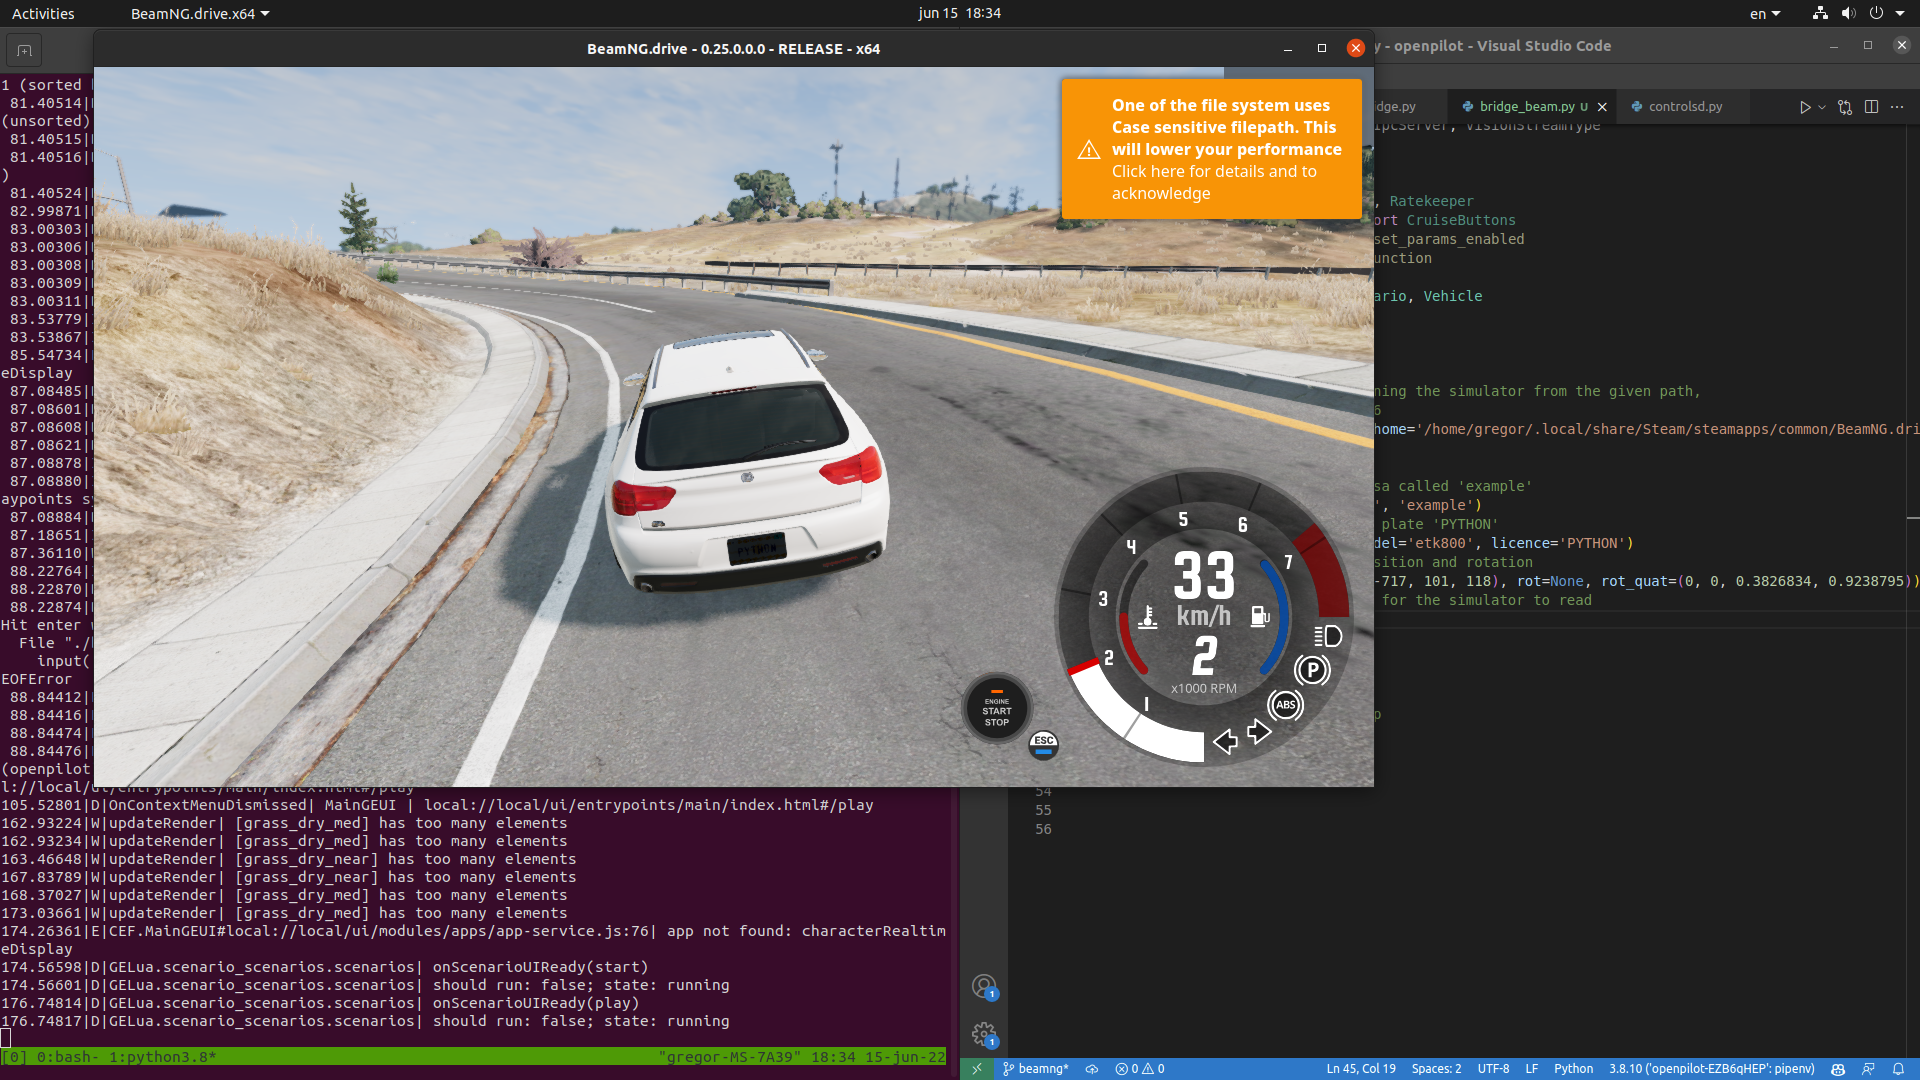This screenshot has height=1080, width=1920.
Task: Close the bridge_beam.py tab
Action: point(1602,107)
